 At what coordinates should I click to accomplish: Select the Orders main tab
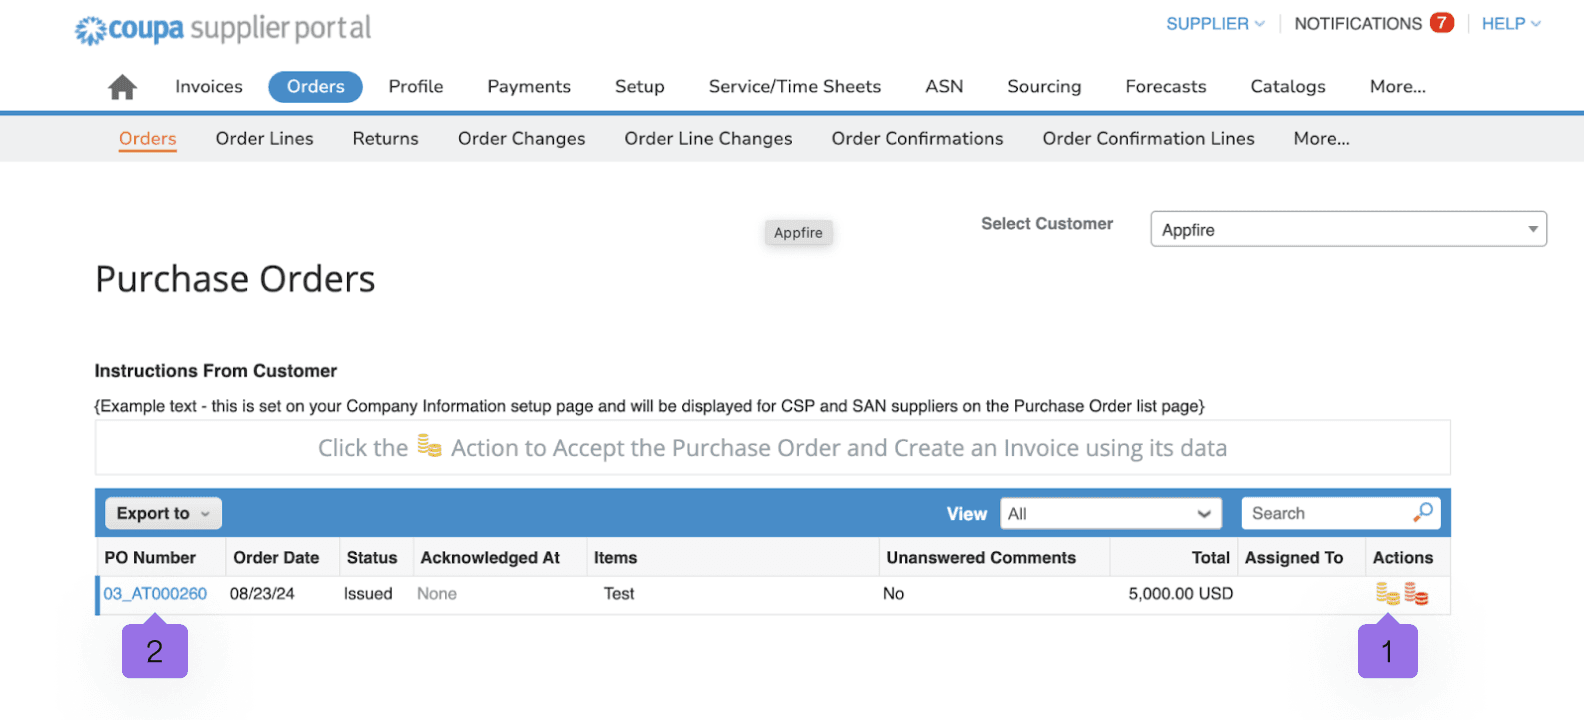pos(315,87)
